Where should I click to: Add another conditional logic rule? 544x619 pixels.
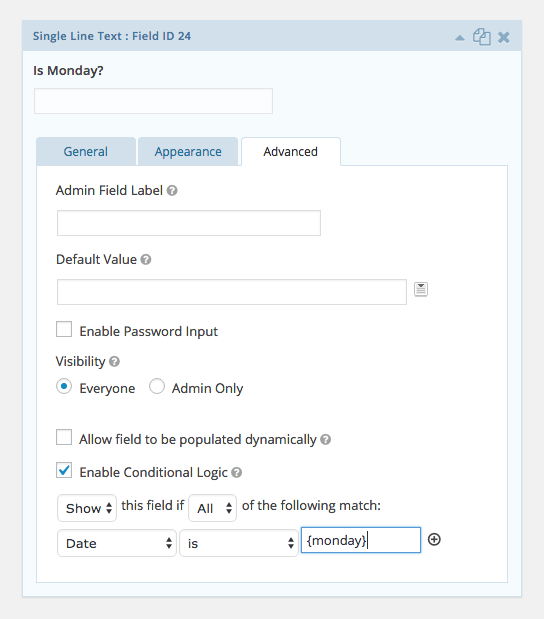(x=434, y=540)
